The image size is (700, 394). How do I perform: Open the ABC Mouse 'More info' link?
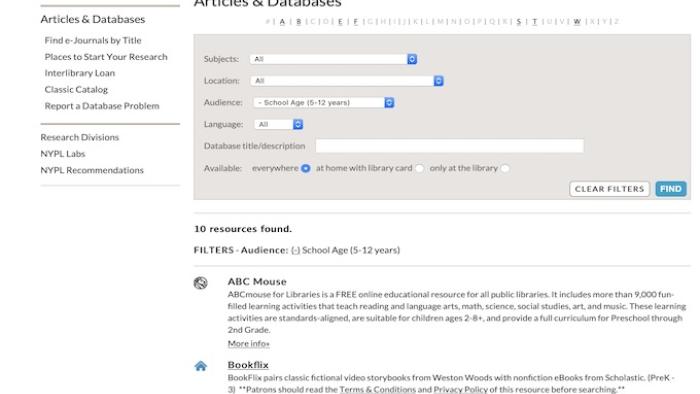pyautogui.click(x=249, y=344)
